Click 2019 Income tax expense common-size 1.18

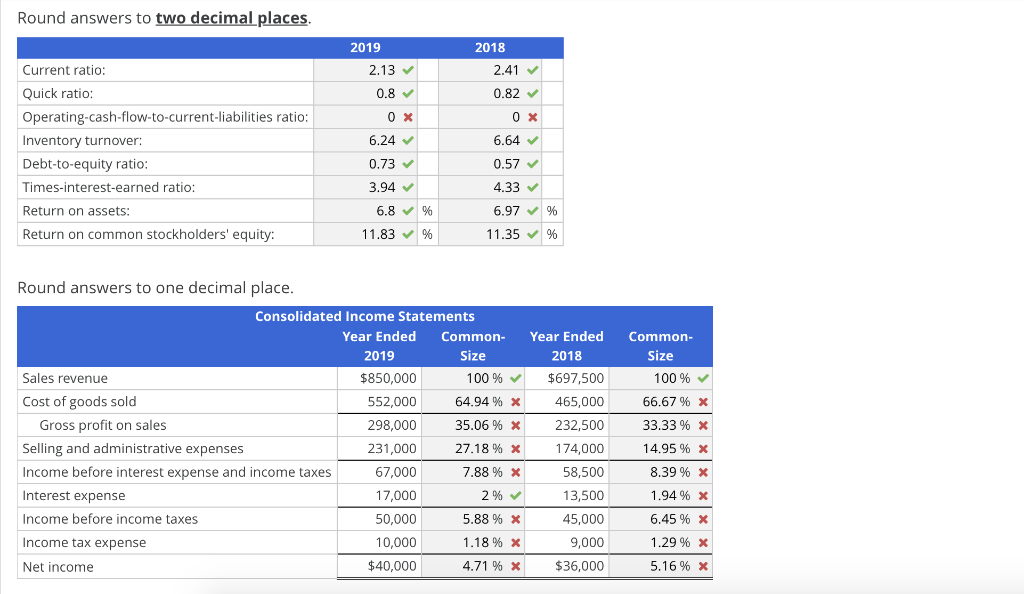point(473,543)
